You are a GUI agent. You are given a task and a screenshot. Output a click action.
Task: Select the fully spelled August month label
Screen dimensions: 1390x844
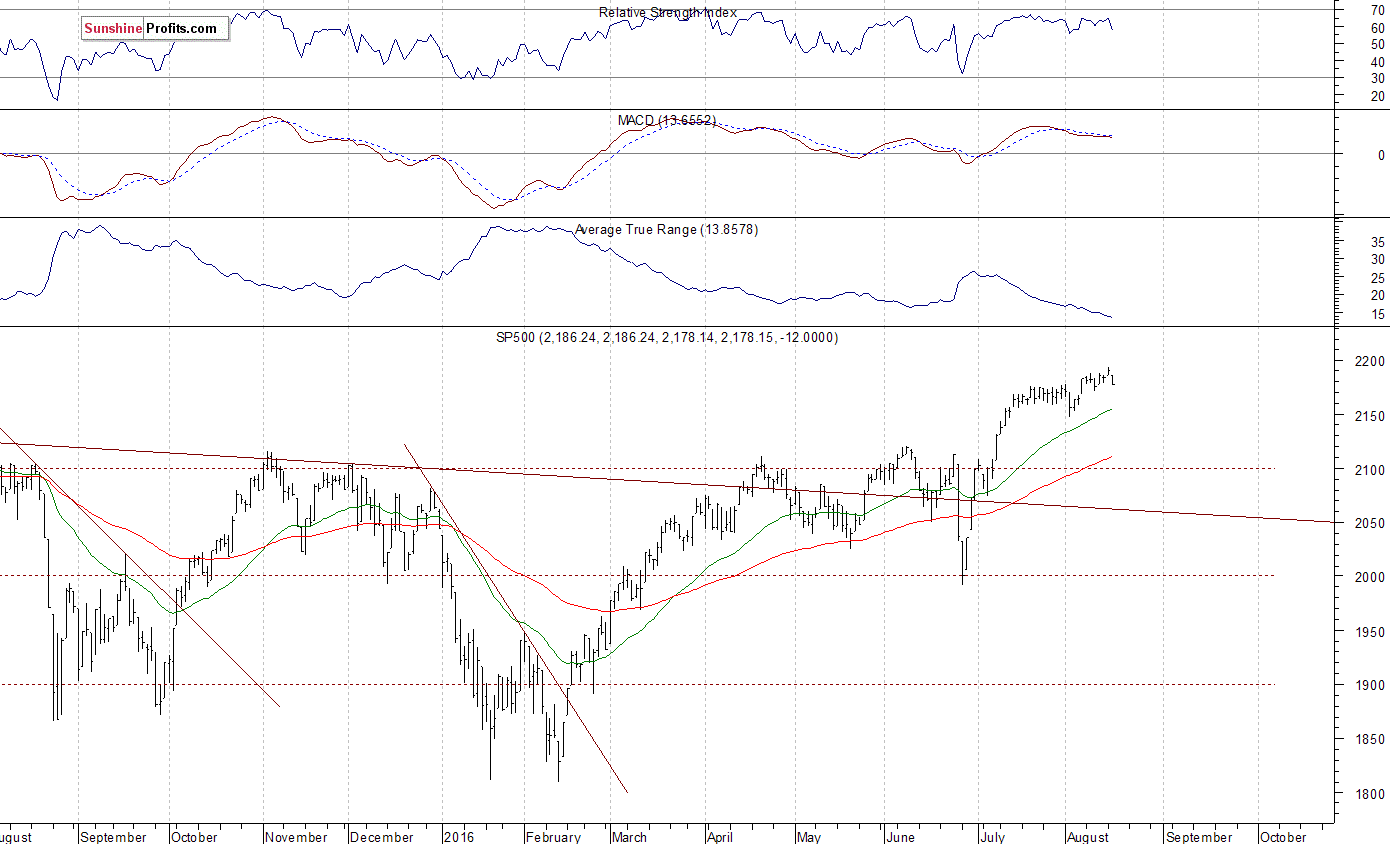(x=1088, y=837)
